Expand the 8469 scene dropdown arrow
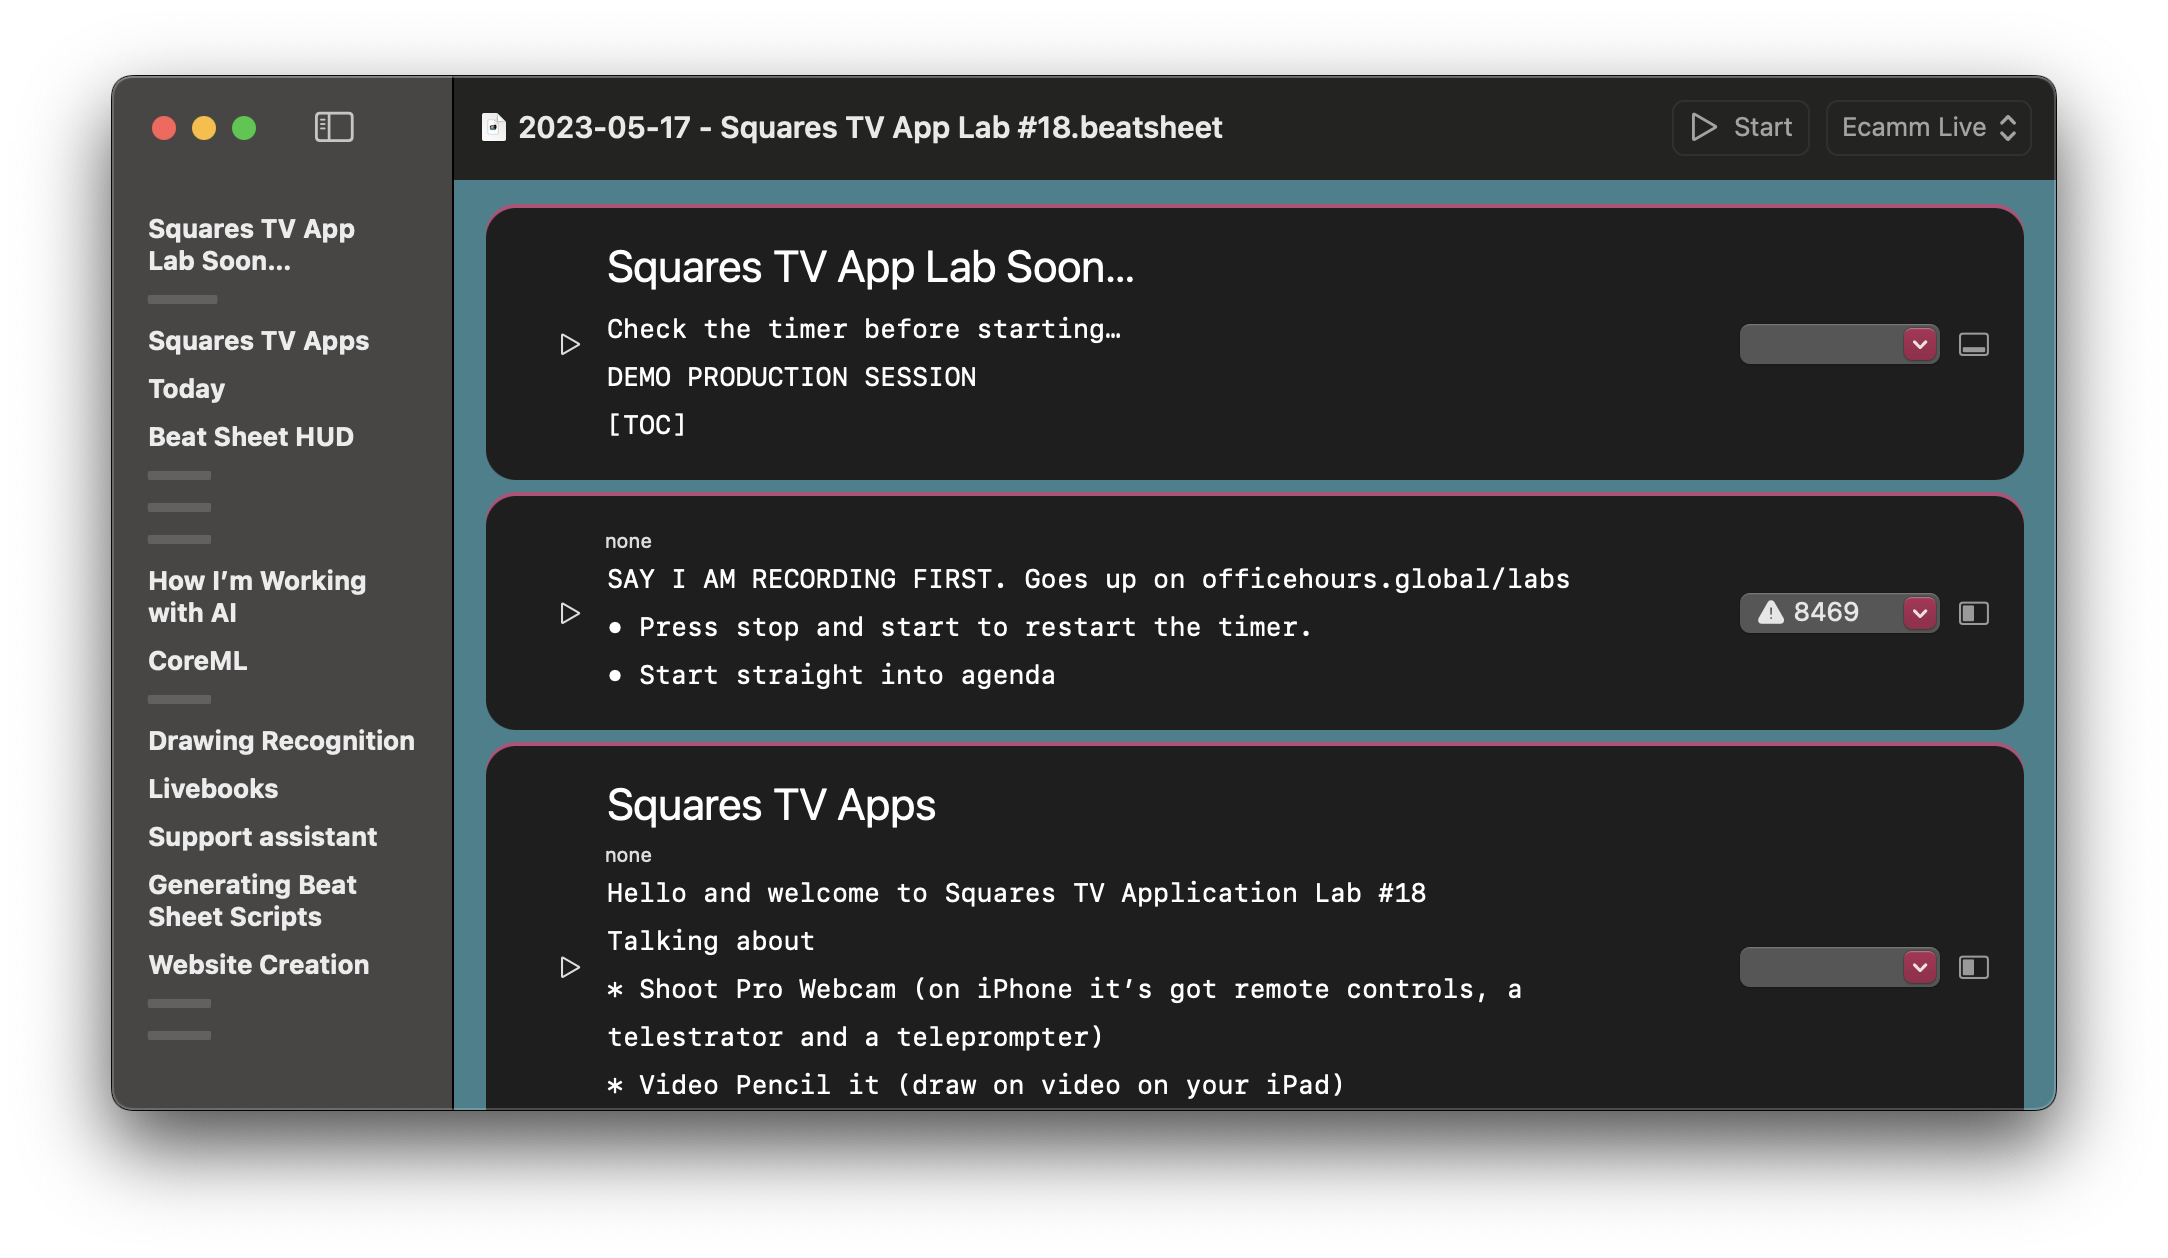 coord(1919,613)
